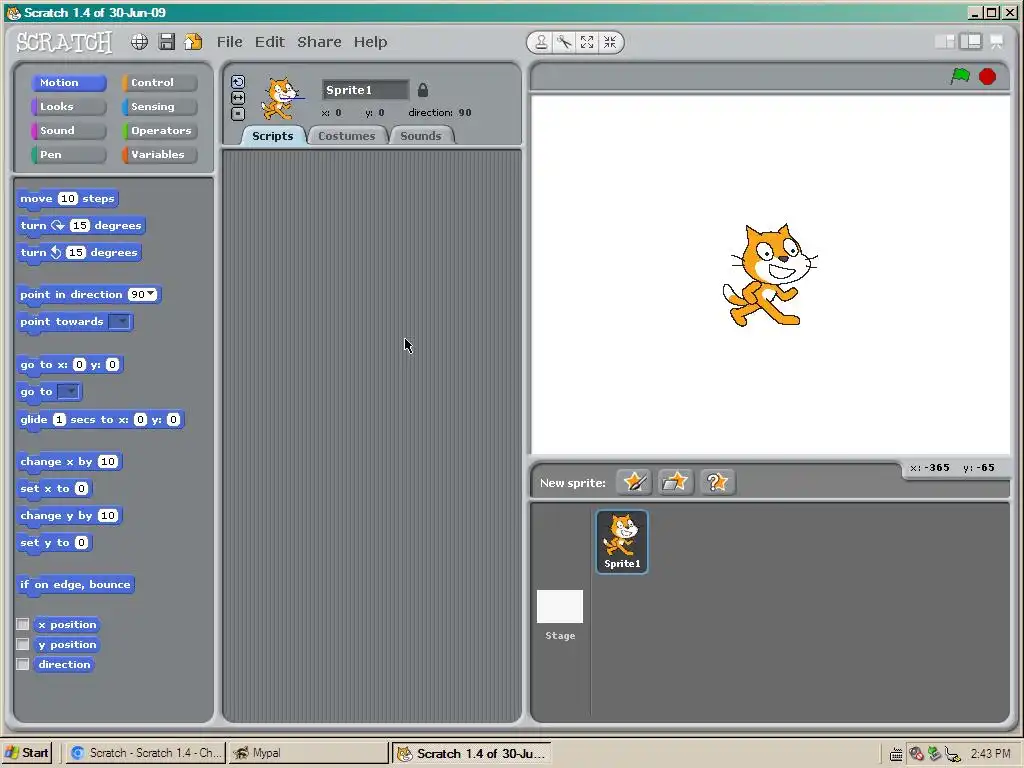Choose new sprite from file
The height and width of the screenshot is (768, 1024).
tap(675, 482)
